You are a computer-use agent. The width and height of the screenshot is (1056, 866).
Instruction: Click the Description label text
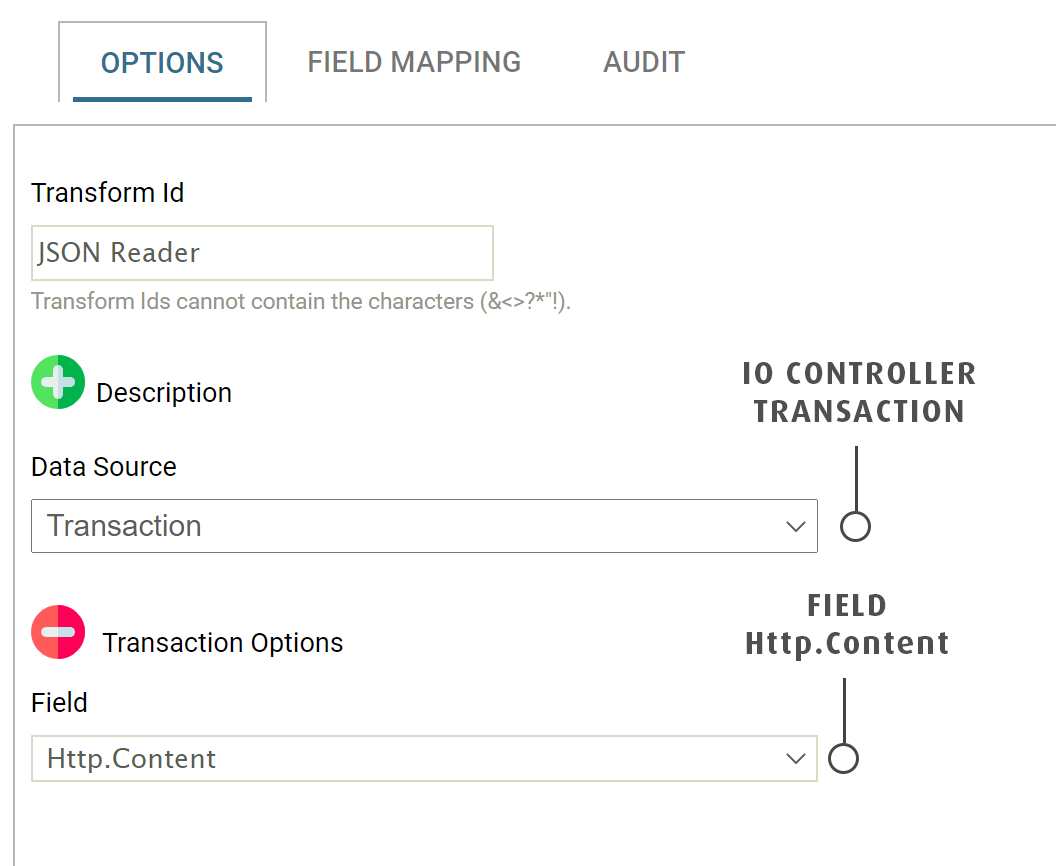point(164,393)
